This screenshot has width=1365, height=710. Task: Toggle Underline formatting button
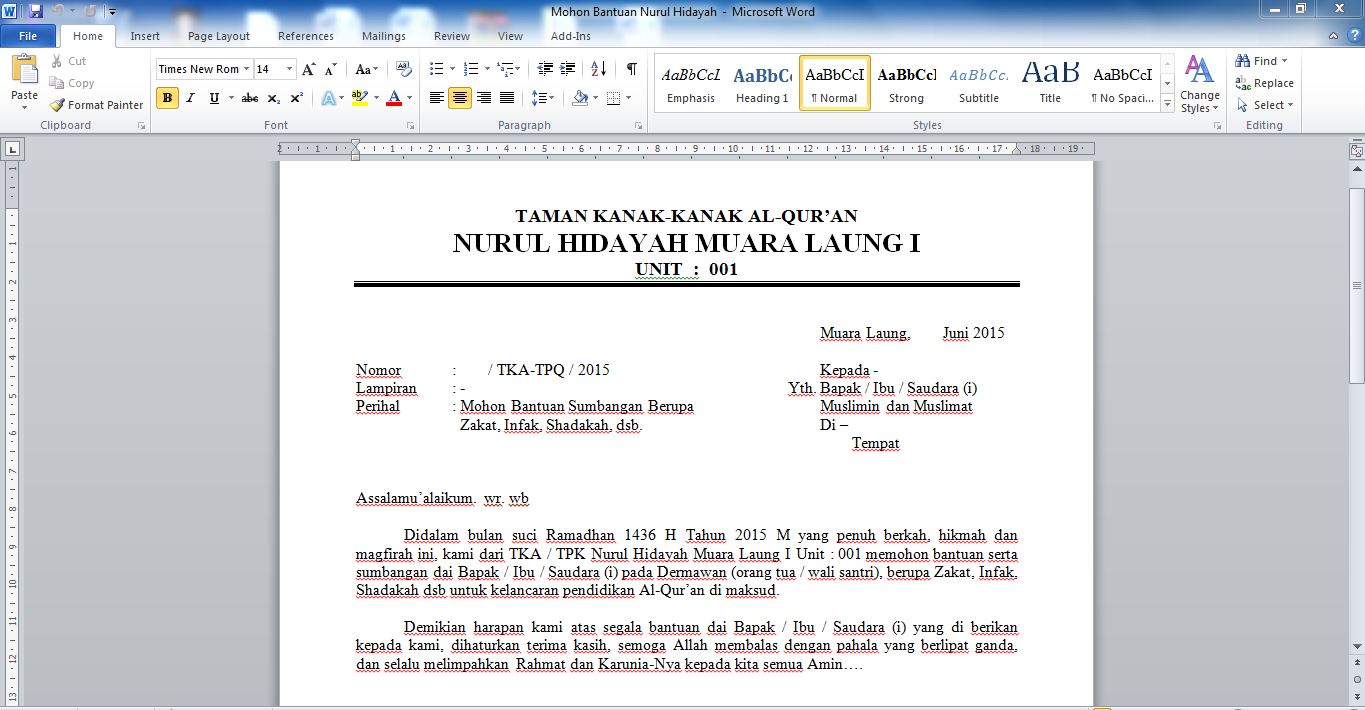click(214, 98)
